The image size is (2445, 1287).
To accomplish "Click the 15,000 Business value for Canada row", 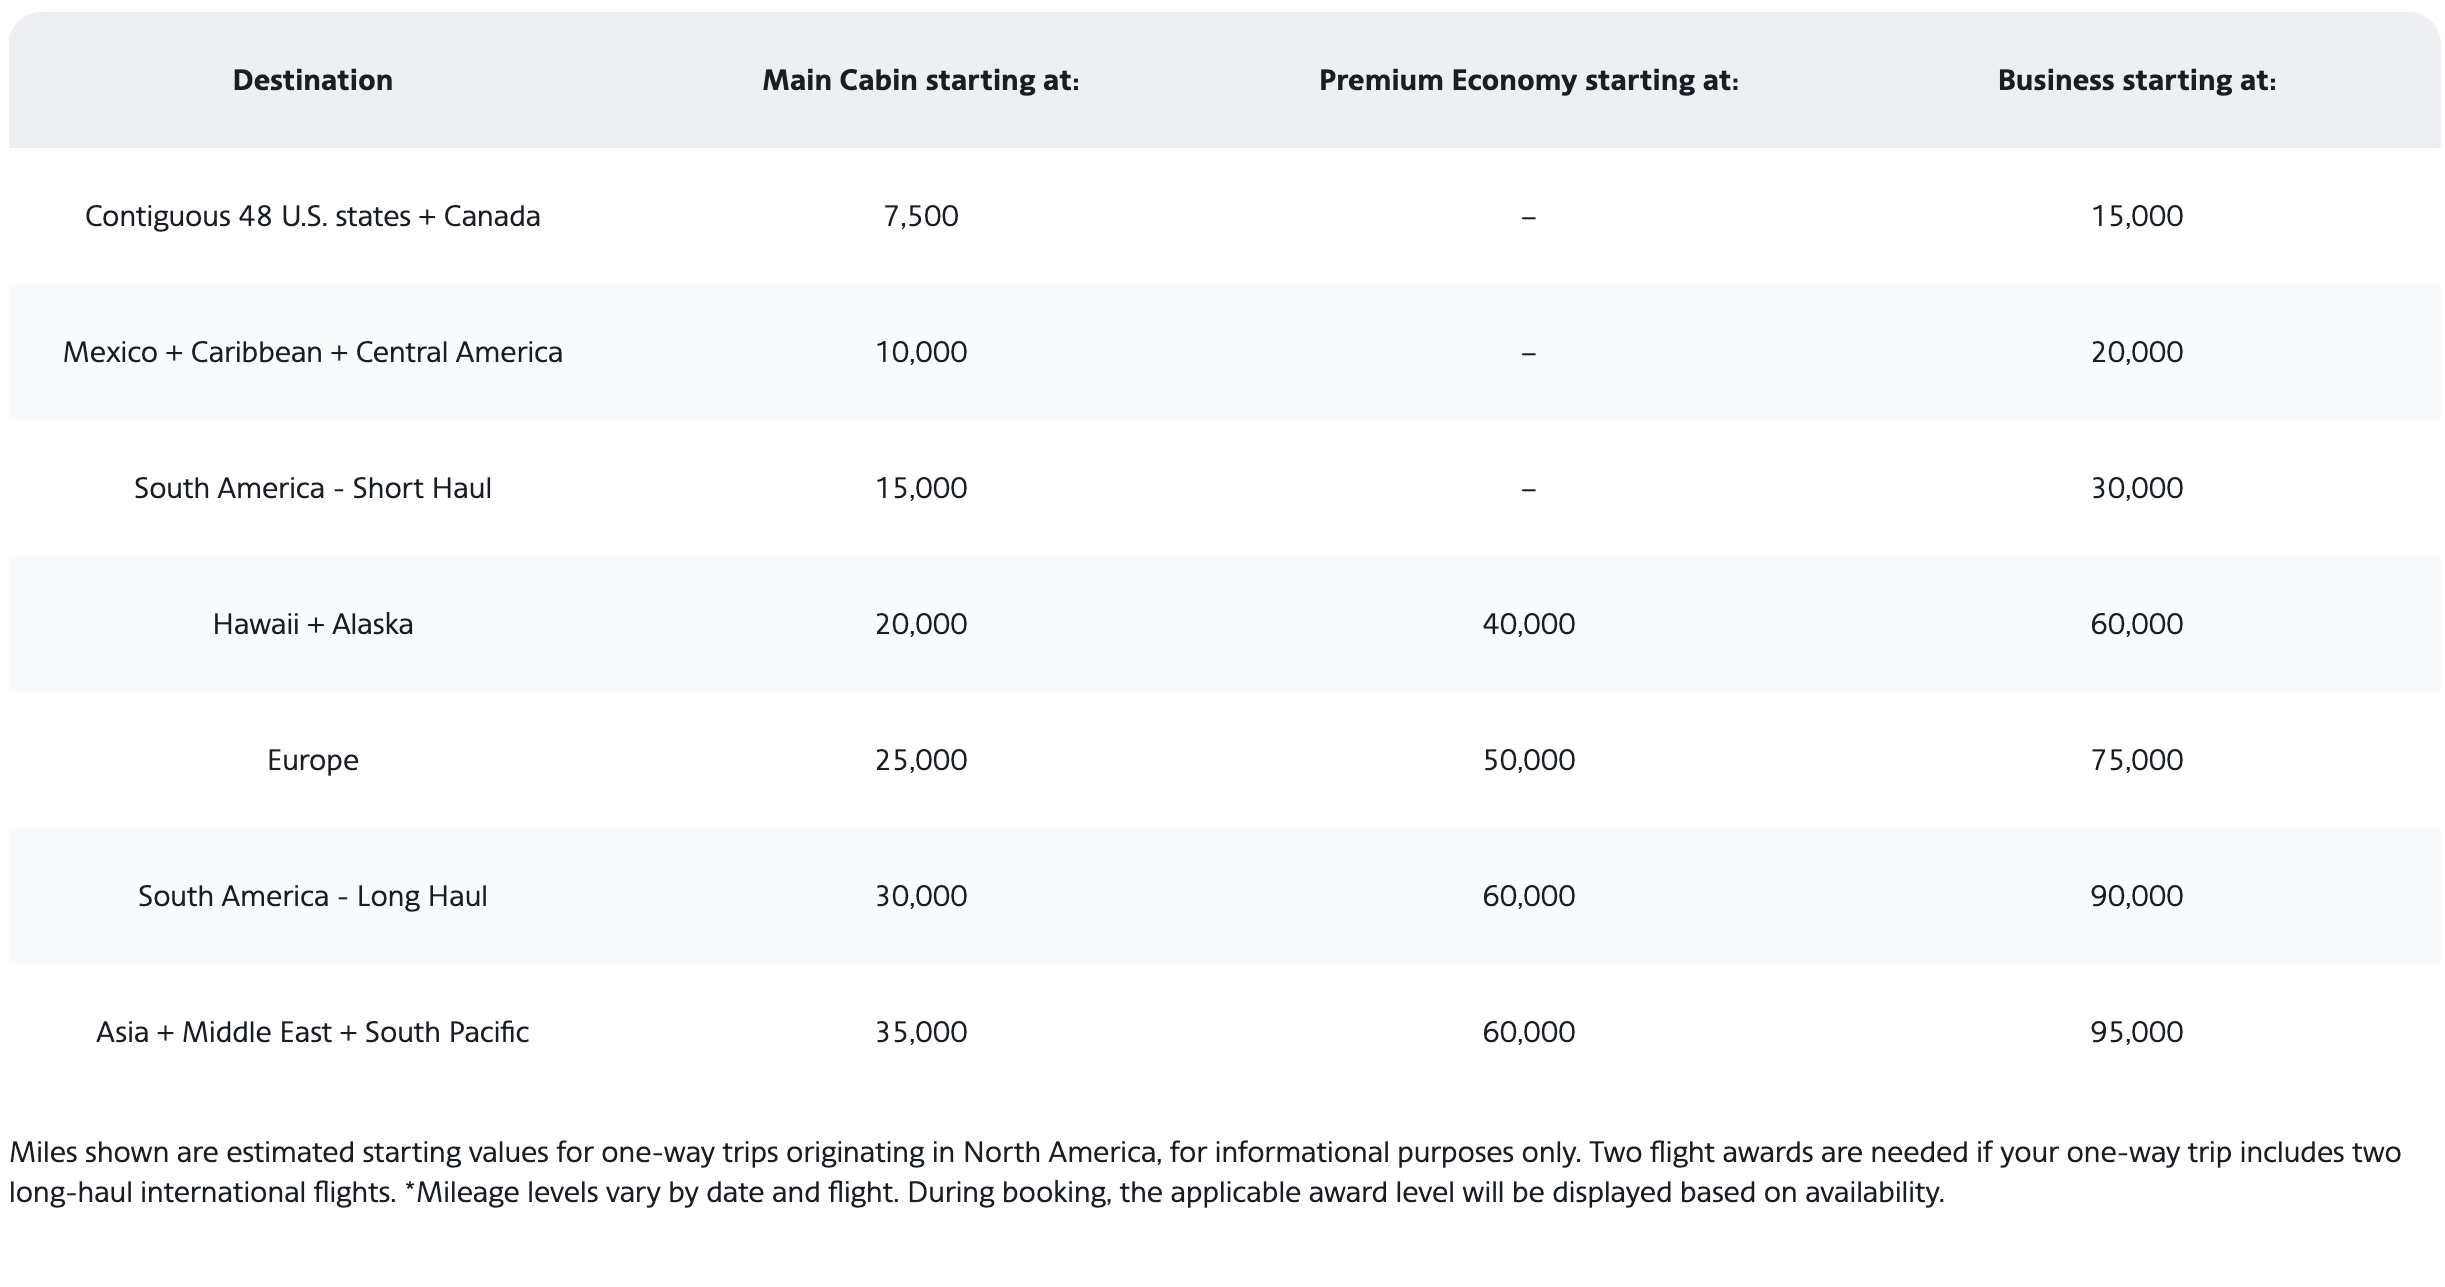I will click(2137, 216).
